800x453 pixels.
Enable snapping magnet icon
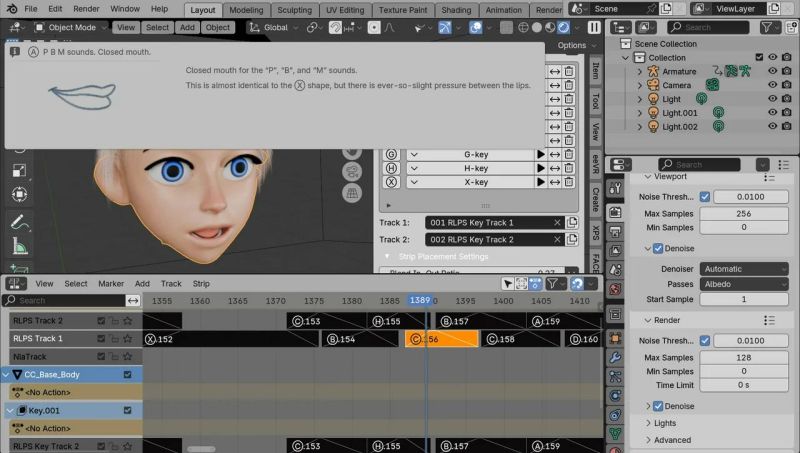tap(335, 28)
